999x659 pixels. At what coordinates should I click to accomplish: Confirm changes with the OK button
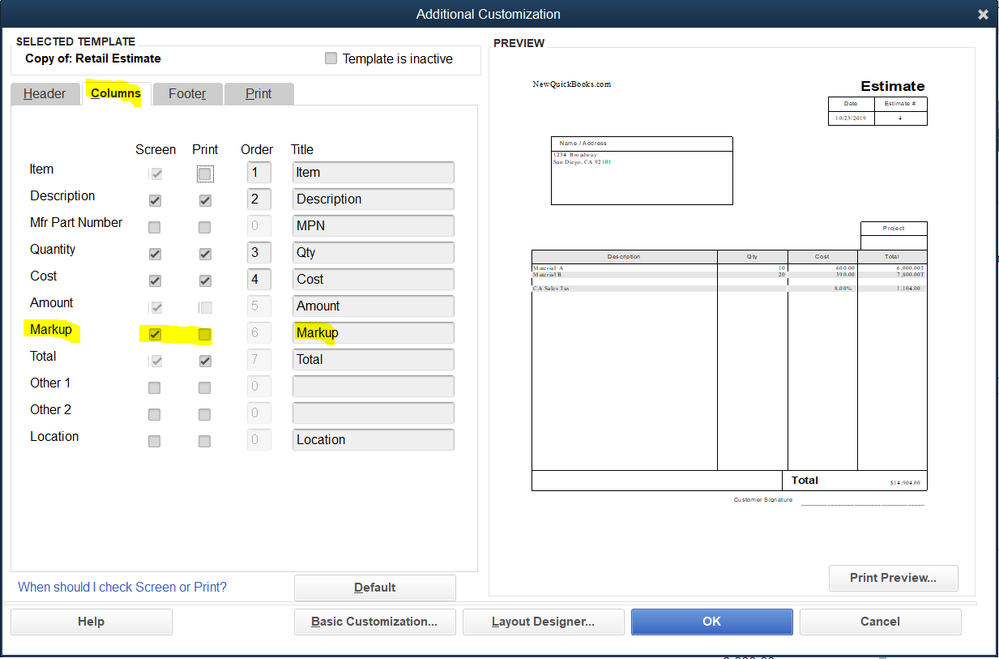[711, 621]
